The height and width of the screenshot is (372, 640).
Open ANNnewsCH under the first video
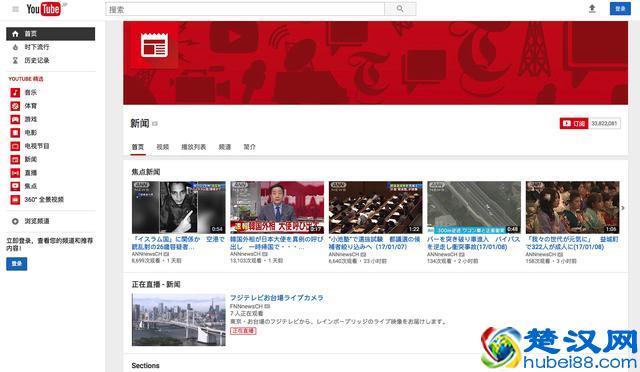147,254
